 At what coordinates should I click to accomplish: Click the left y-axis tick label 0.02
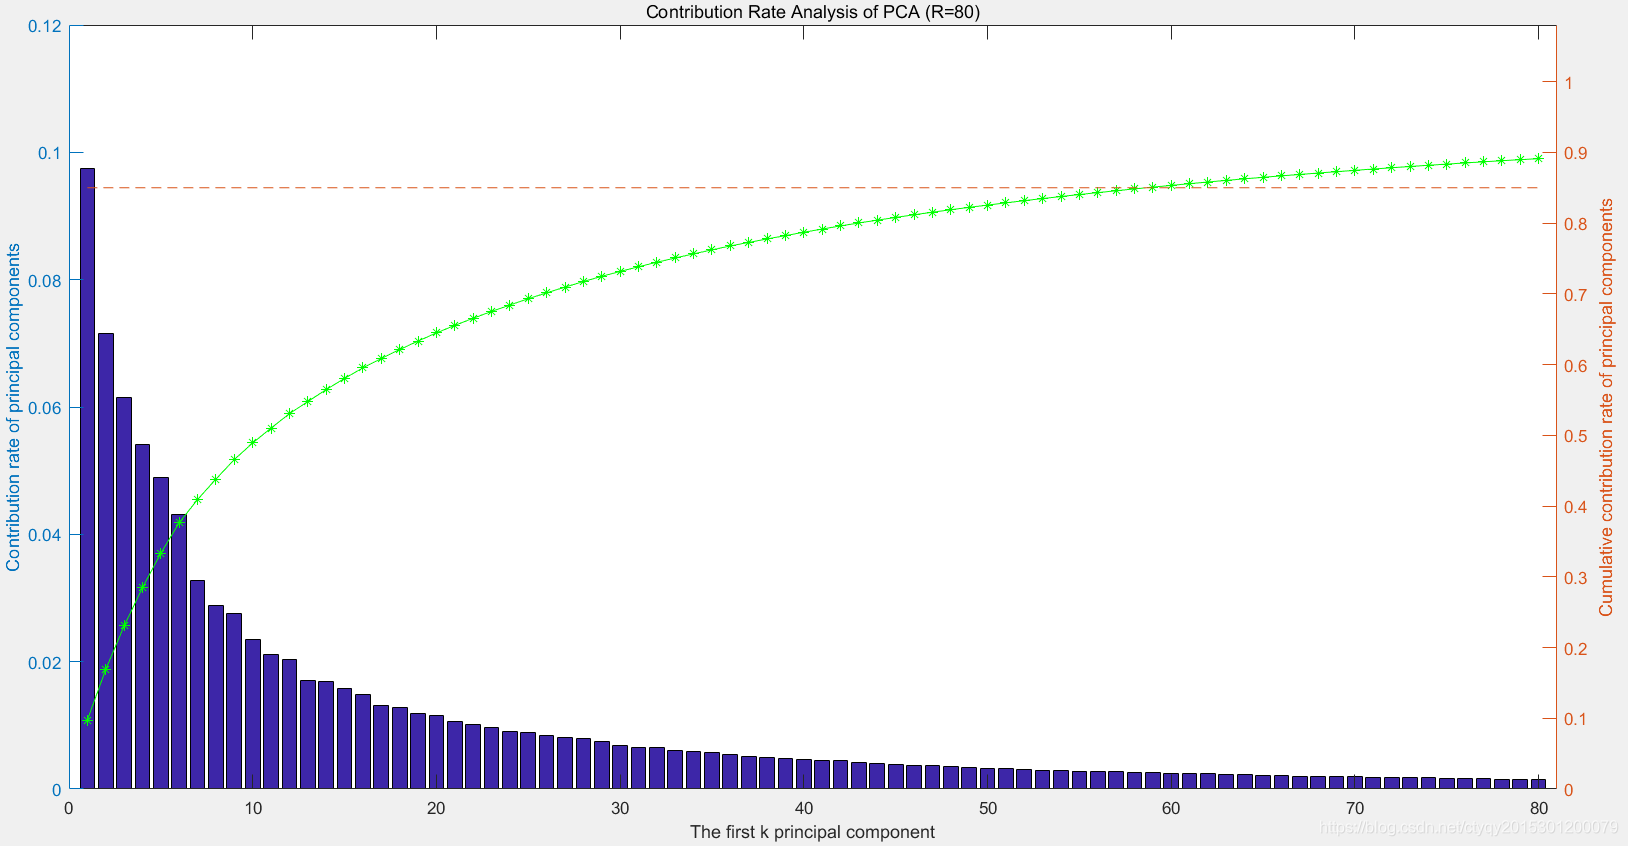(44, 663)
